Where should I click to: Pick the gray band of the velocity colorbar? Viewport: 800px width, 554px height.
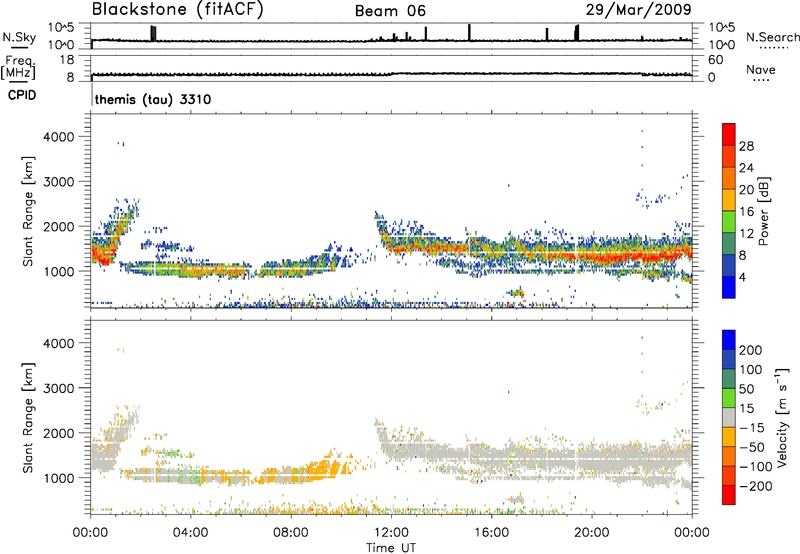tap(729, 417)
